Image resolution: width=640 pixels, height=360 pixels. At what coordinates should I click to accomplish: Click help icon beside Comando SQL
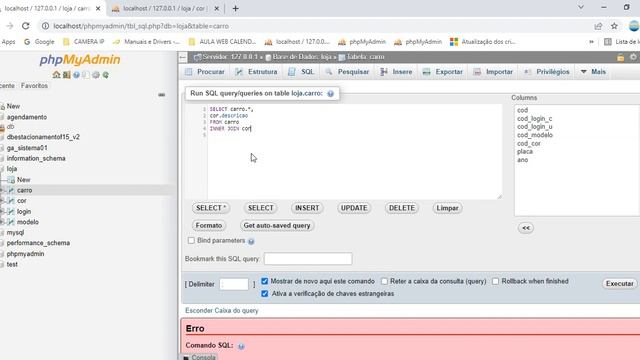[241, 346]
